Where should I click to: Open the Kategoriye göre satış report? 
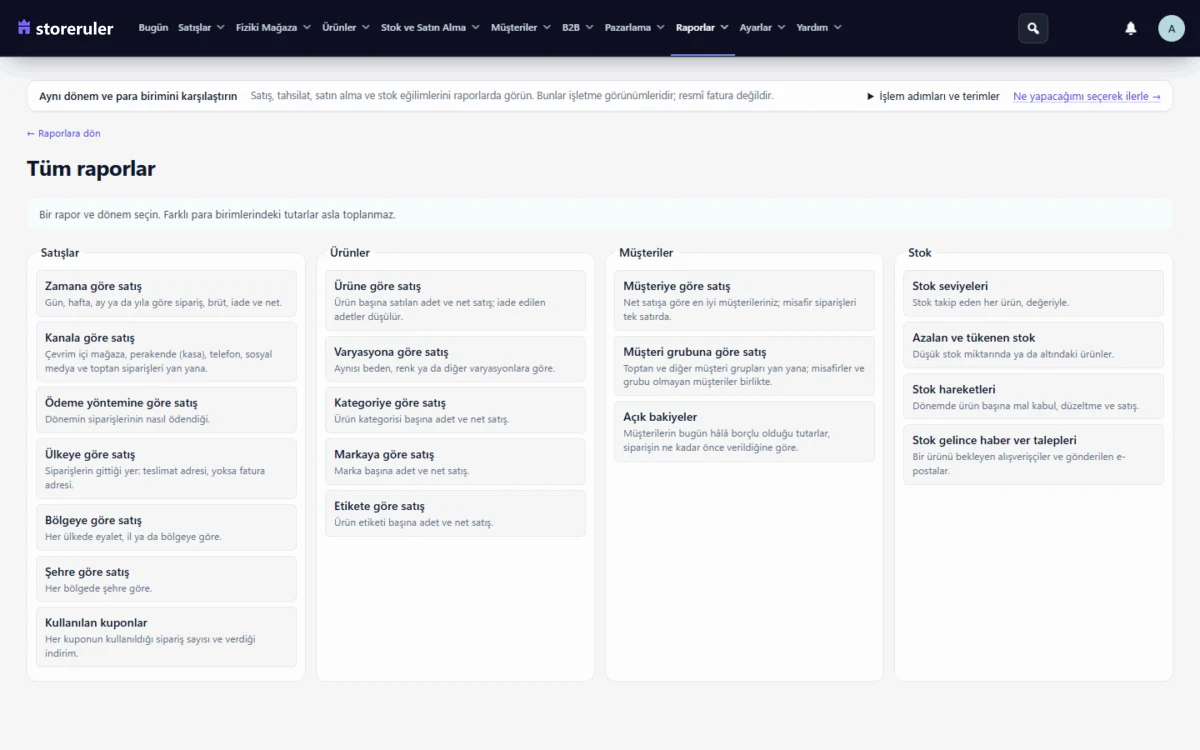[x=455, y=410]
